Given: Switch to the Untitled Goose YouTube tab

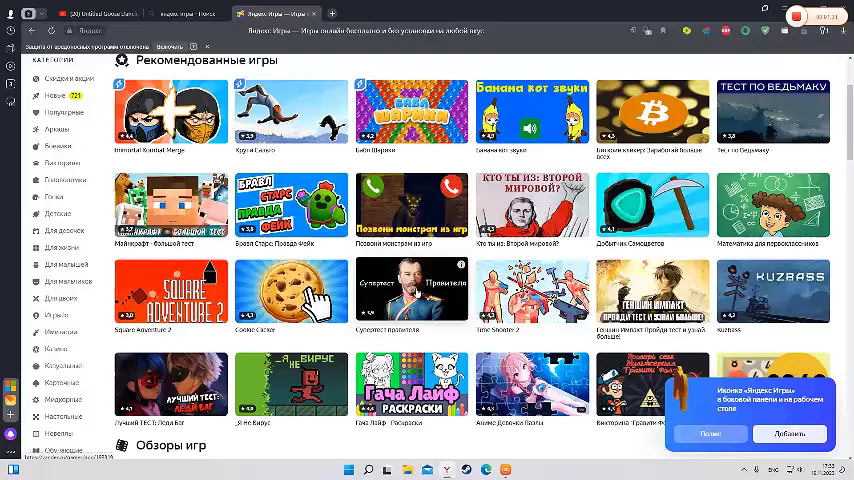Looking at the screenshot, I should click(x=99, y=14).
